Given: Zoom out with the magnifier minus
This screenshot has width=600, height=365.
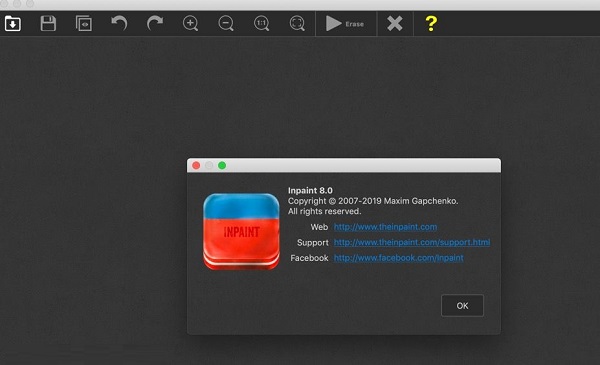Looking at the screenshot, I should tap(226, 23).
